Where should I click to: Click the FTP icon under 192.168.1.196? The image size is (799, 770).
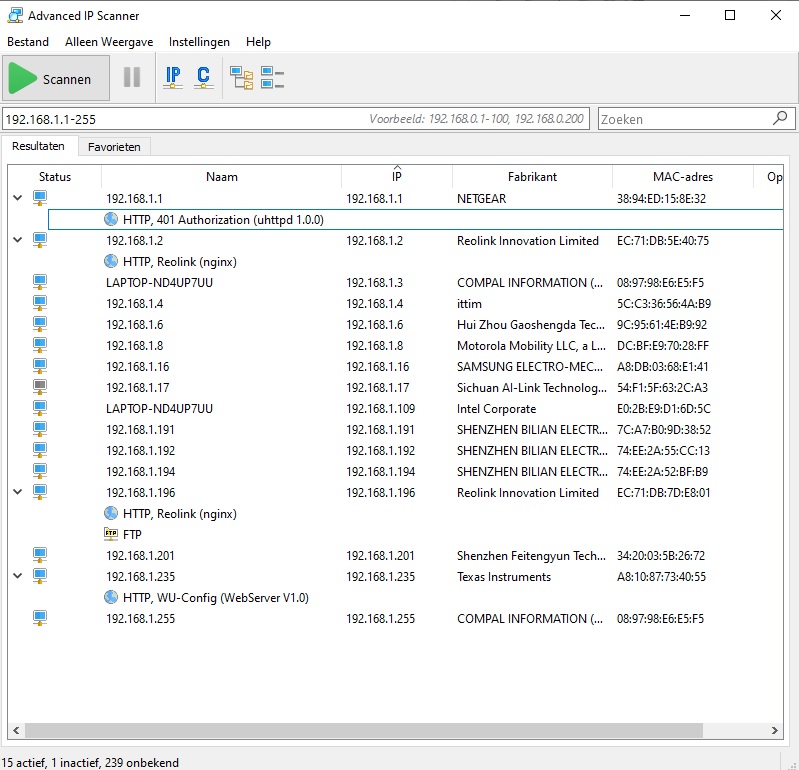[111, 535]
